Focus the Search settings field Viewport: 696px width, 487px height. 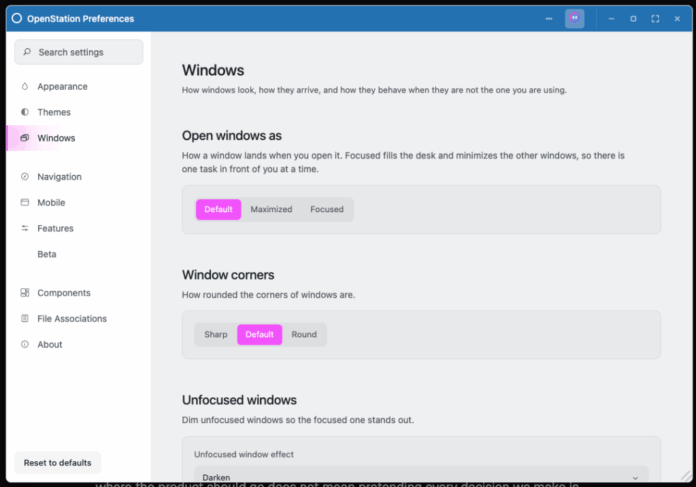coord(79,52)
